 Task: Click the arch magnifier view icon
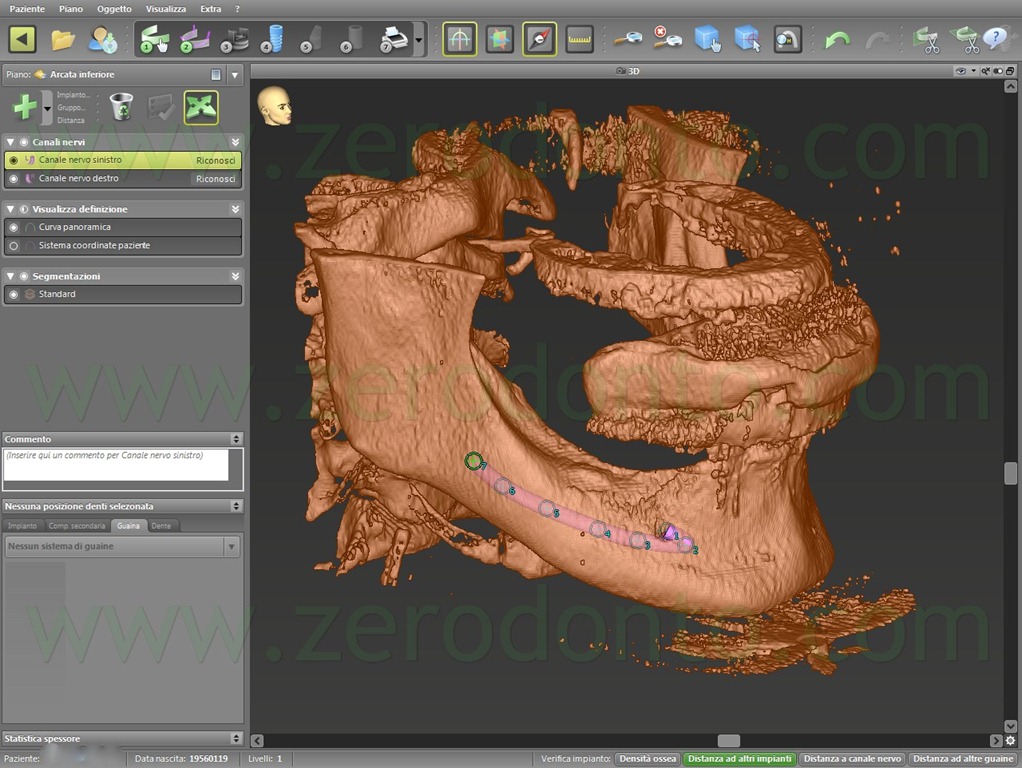(787, 40)
